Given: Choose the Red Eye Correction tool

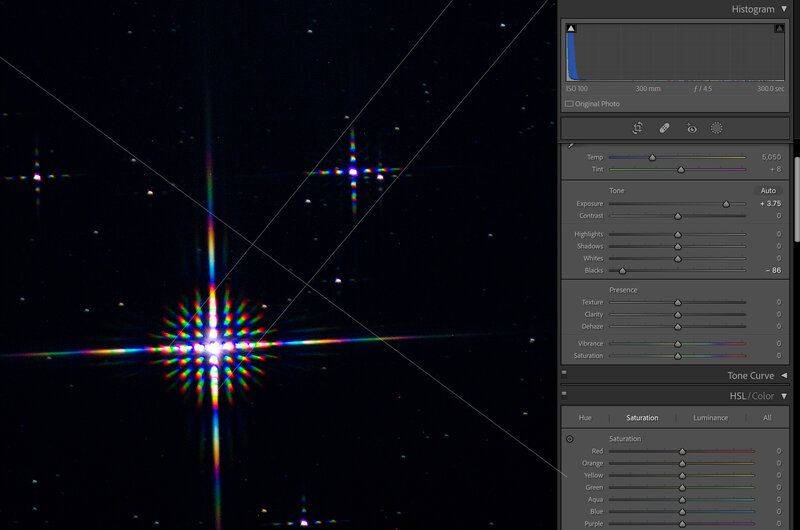Looking at the screenshot, I should click(x=690, y=128).
